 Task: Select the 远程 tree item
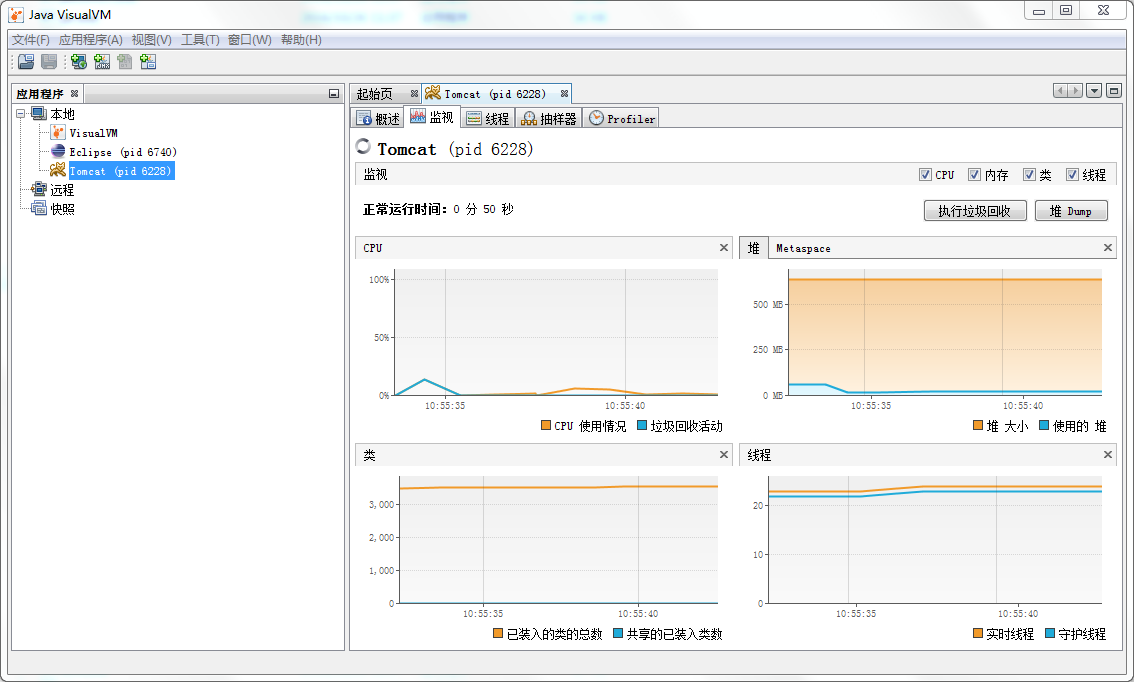(x=62, y=189)
